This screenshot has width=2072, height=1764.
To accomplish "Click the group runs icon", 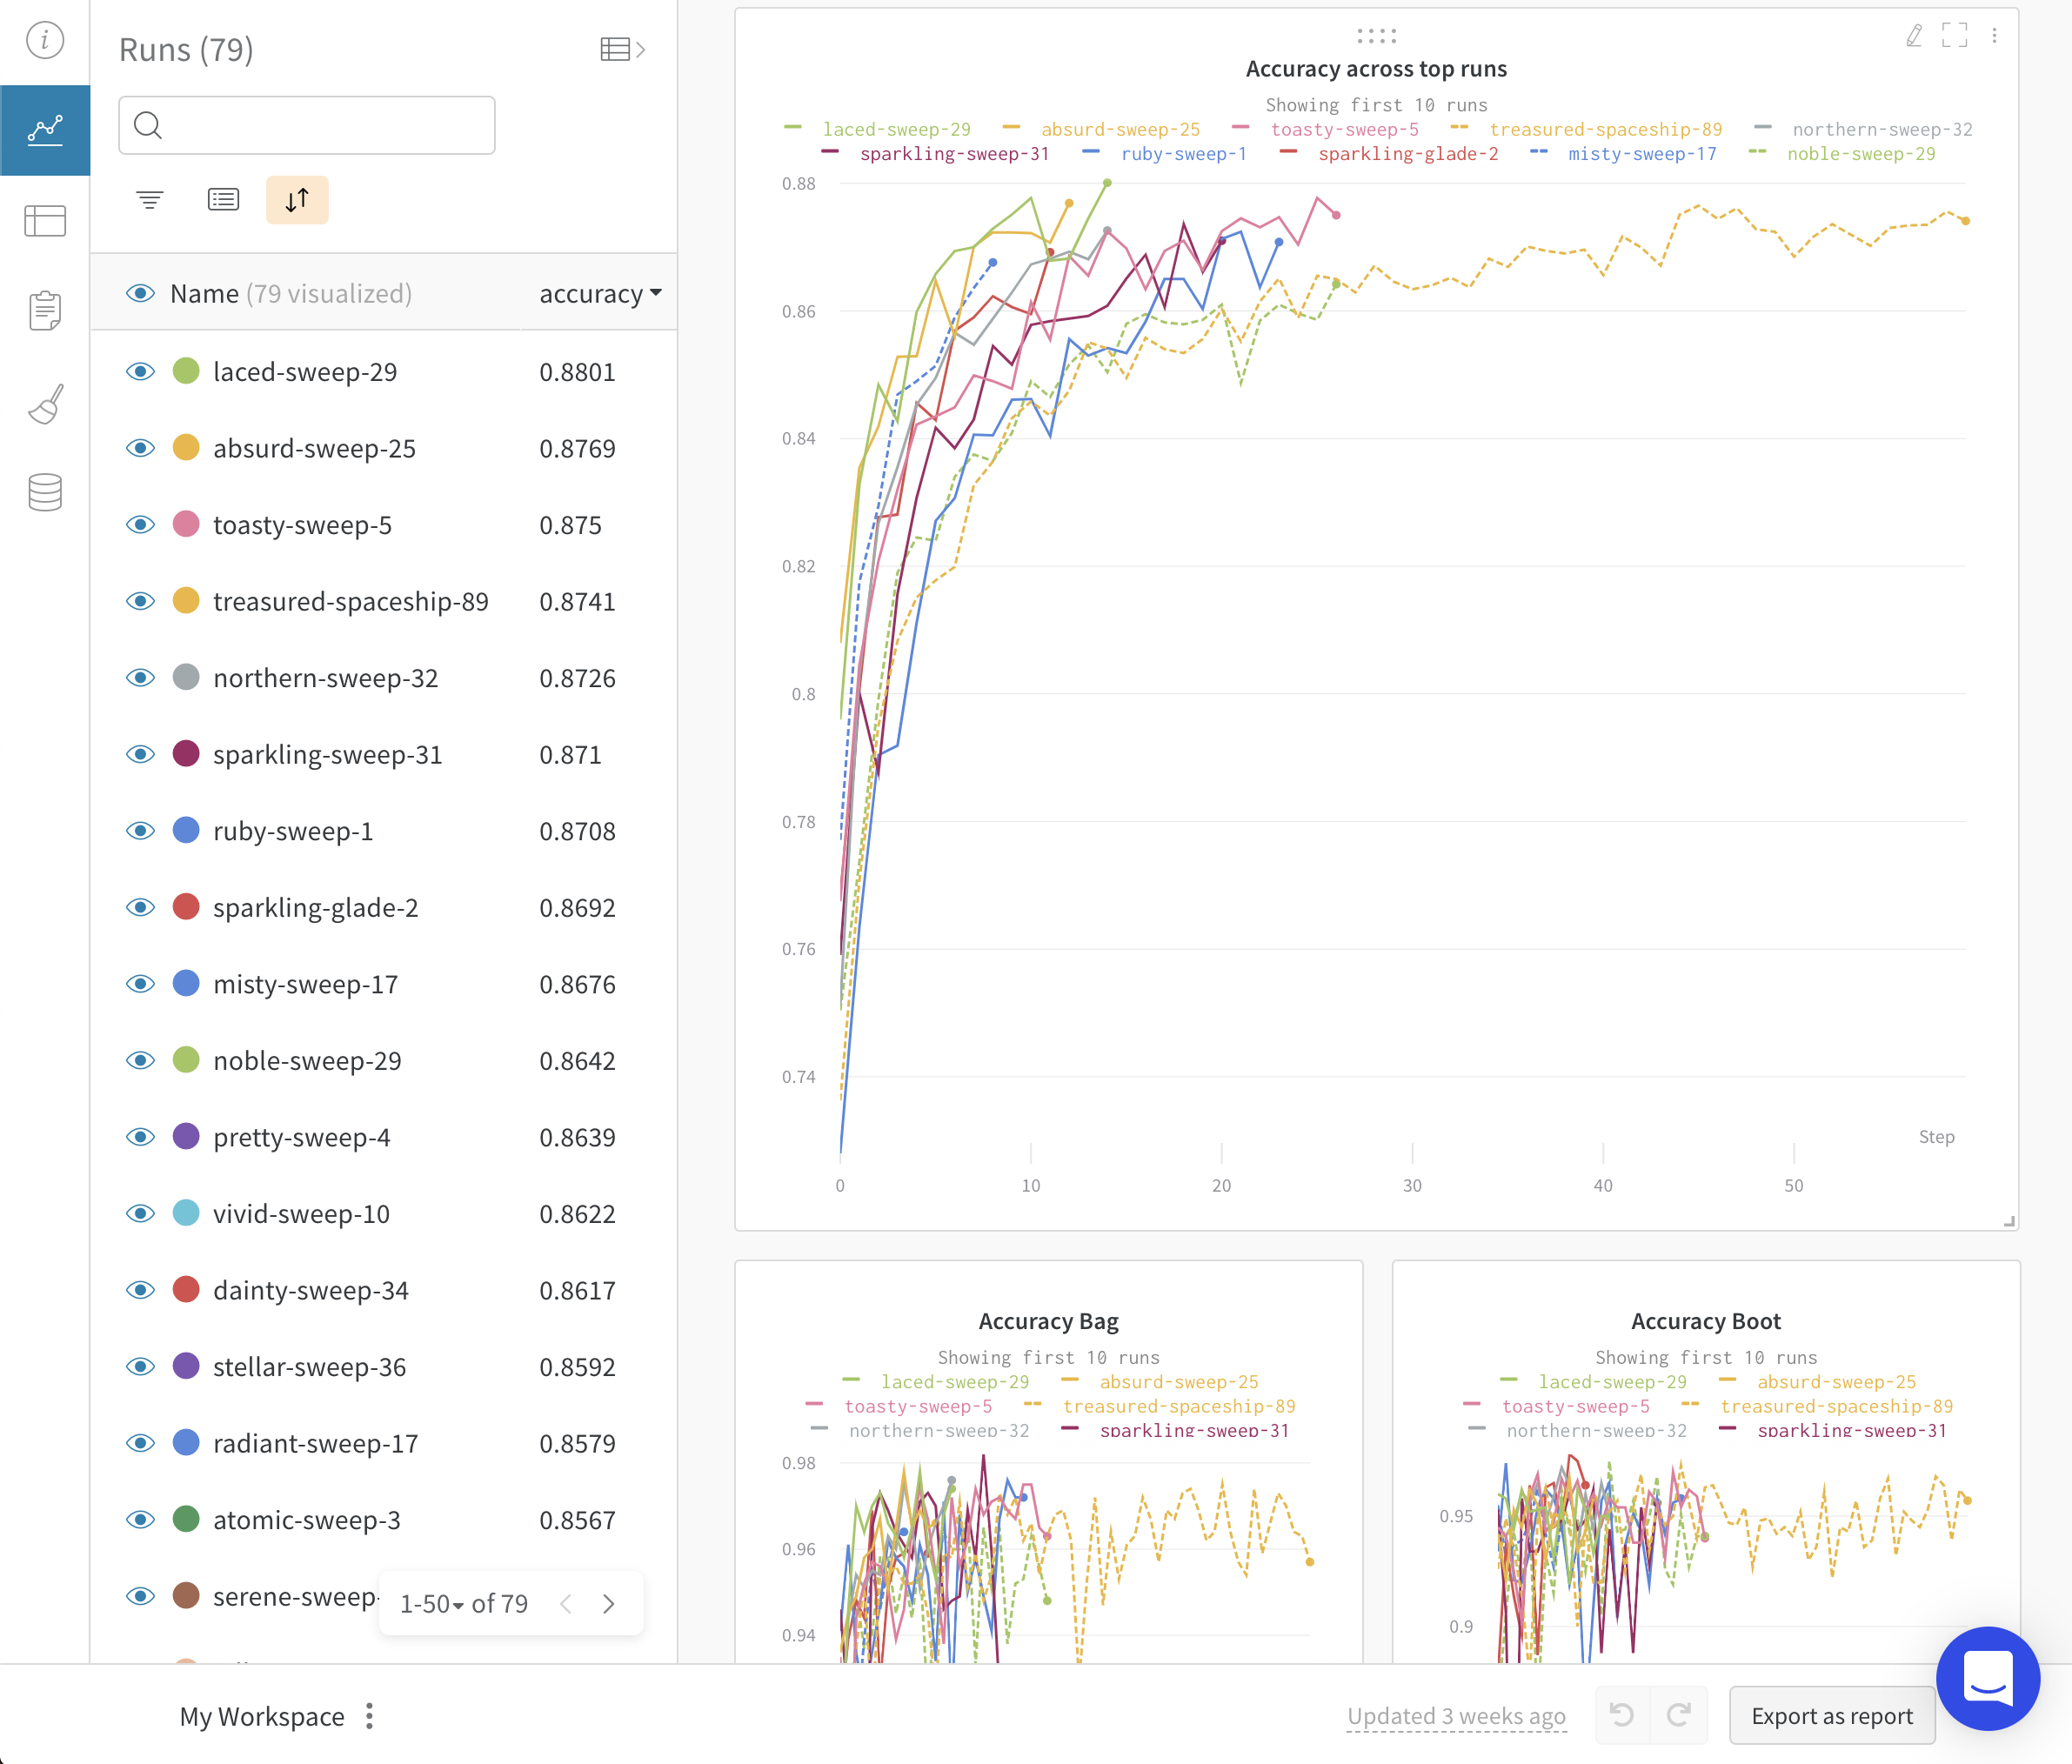I will tap(223, 200).
